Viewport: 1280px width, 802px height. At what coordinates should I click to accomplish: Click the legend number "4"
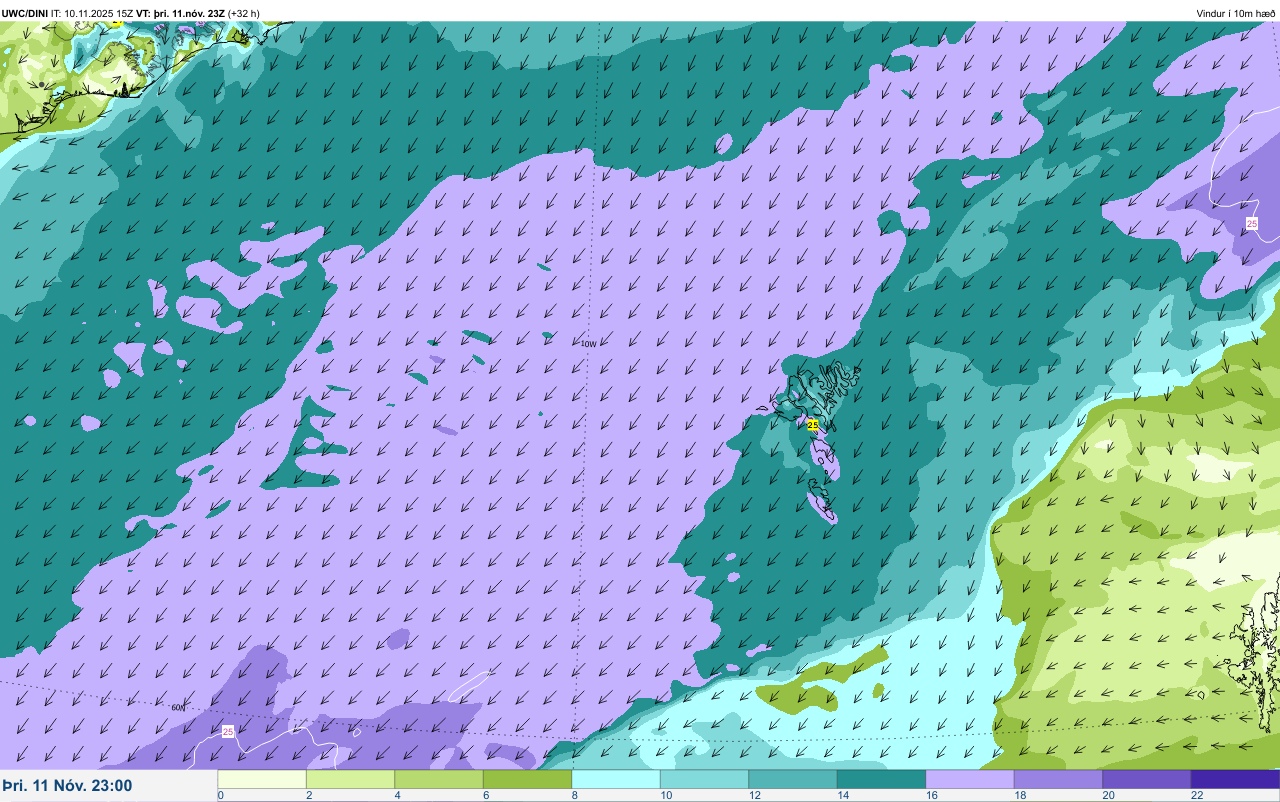397,796
